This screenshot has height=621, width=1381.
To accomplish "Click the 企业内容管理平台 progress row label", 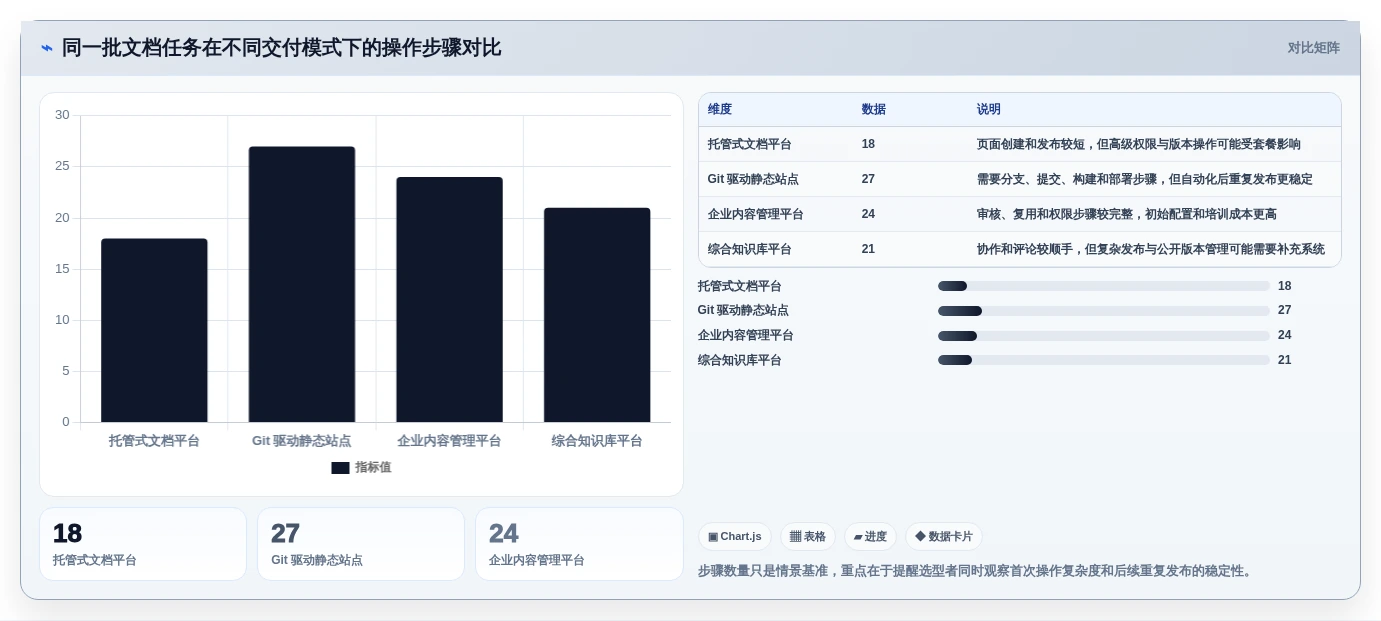I will pos(746,336).
